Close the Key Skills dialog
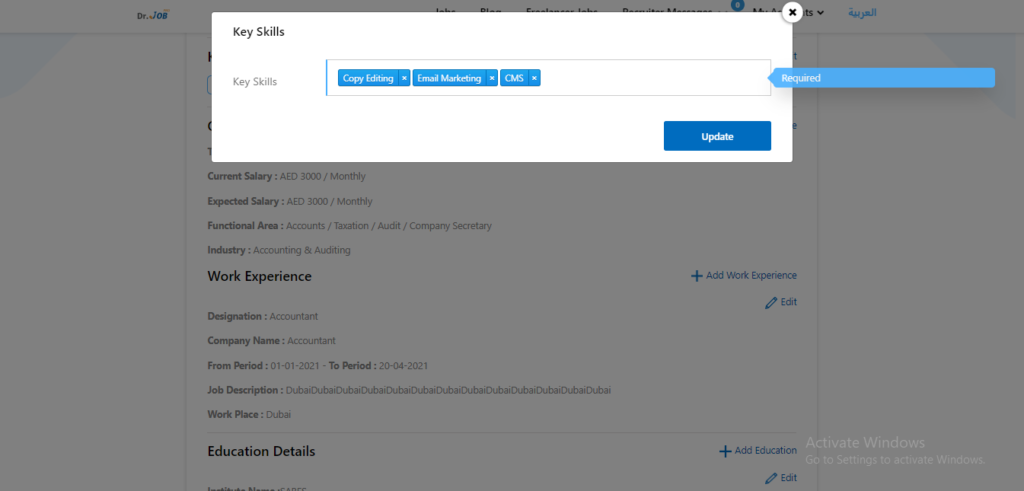The image size is (1024, 491). pos(792,12)
